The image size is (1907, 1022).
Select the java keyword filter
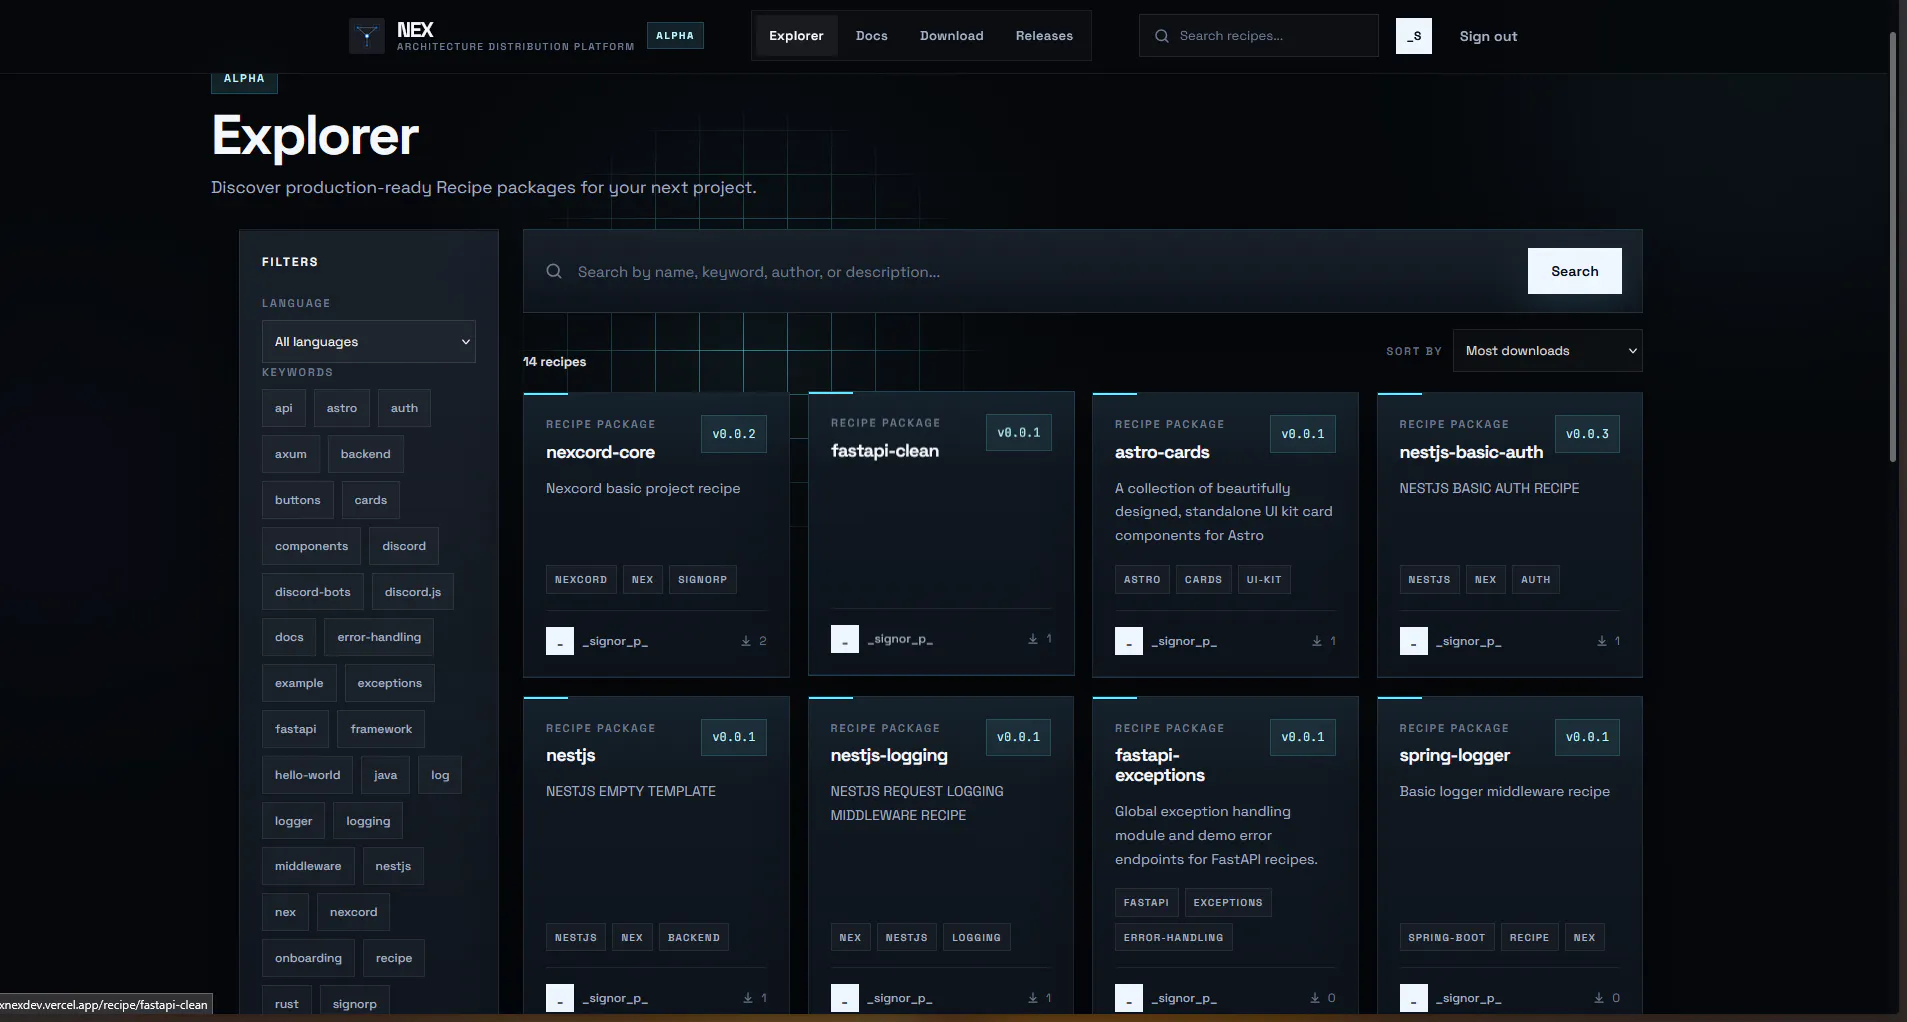coord(386,775)
